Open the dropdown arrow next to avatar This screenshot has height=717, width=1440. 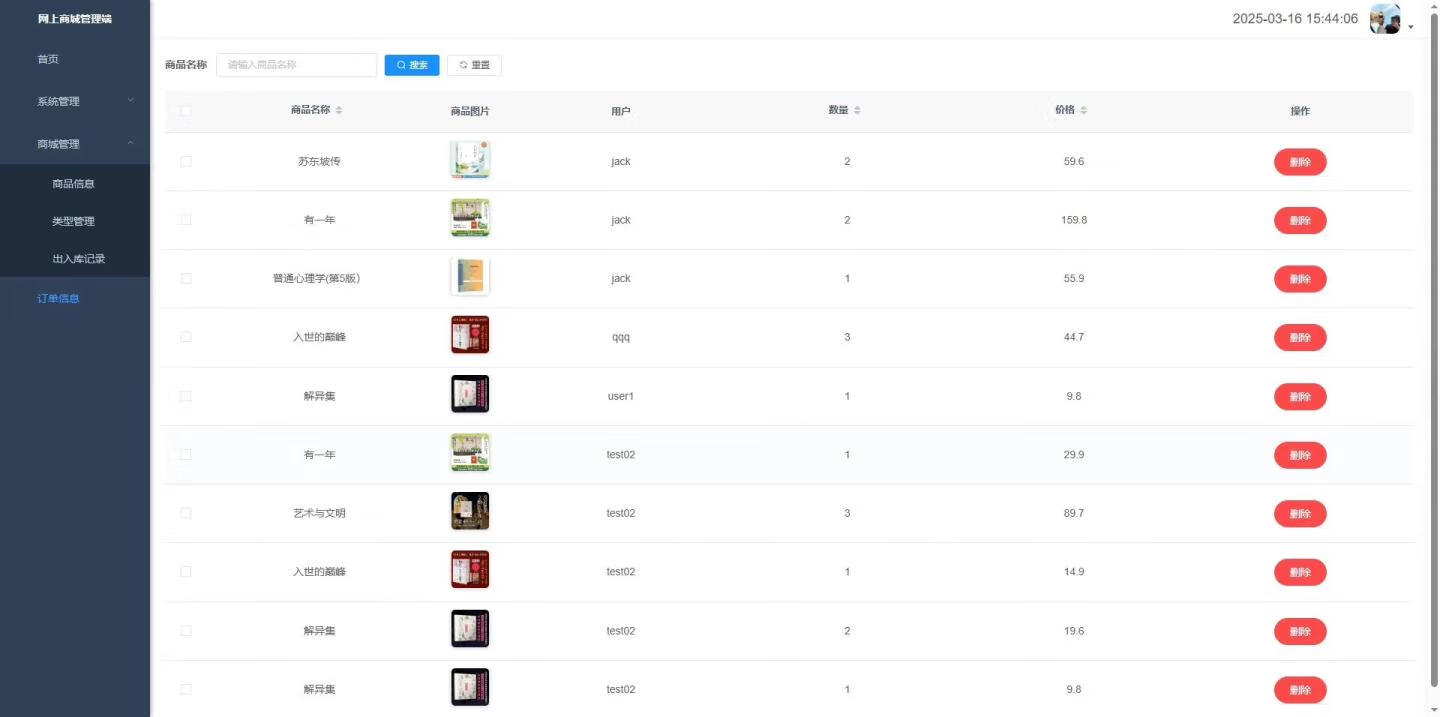[1411, 27]
